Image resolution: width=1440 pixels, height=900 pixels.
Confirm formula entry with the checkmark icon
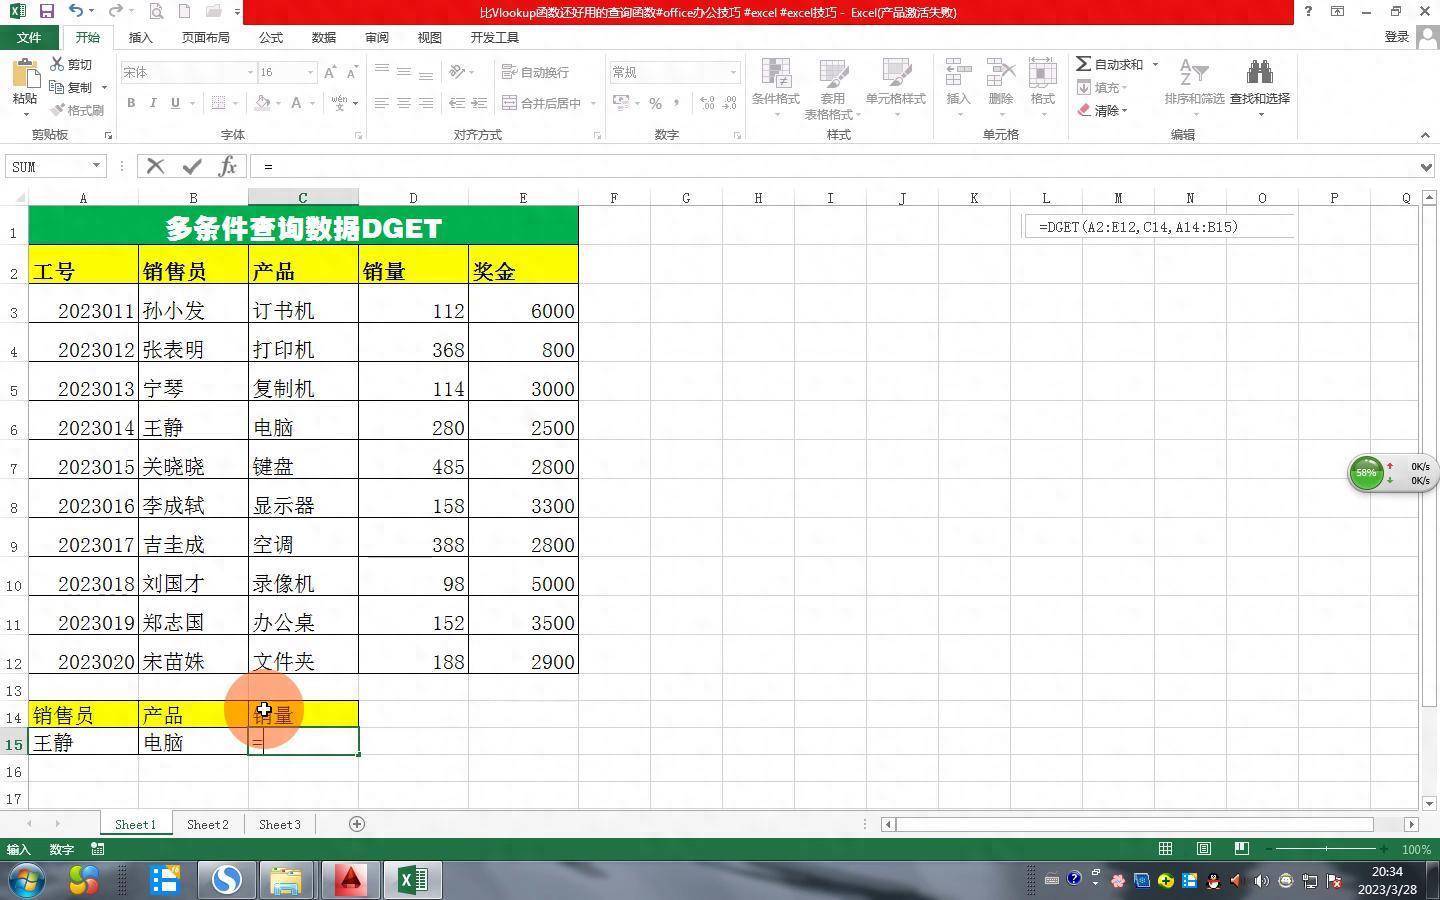191,166
